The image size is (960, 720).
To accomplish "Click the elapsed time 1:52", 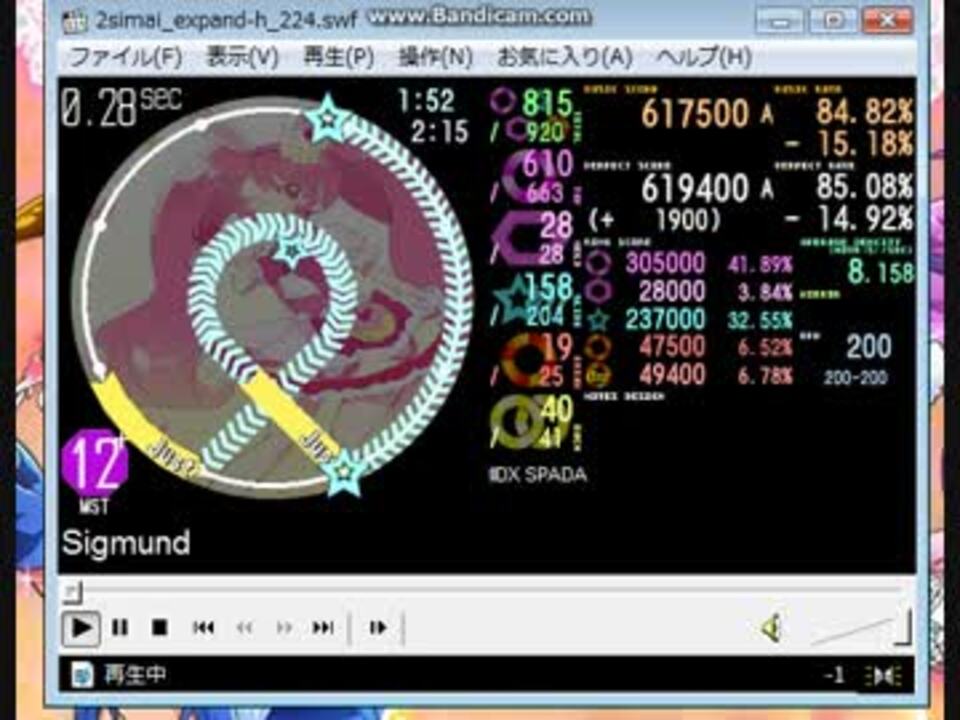I will [426, 100].
